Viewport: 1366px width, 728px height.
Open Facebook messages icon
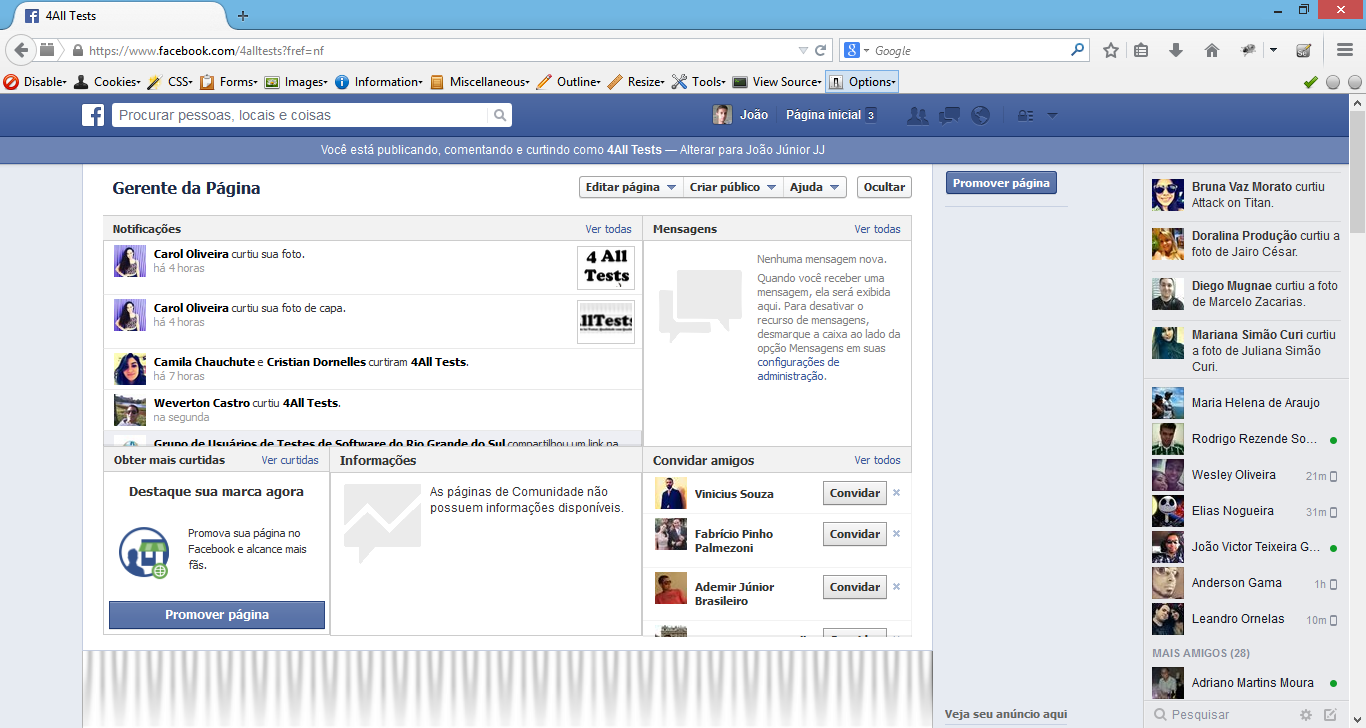(949, 116)
